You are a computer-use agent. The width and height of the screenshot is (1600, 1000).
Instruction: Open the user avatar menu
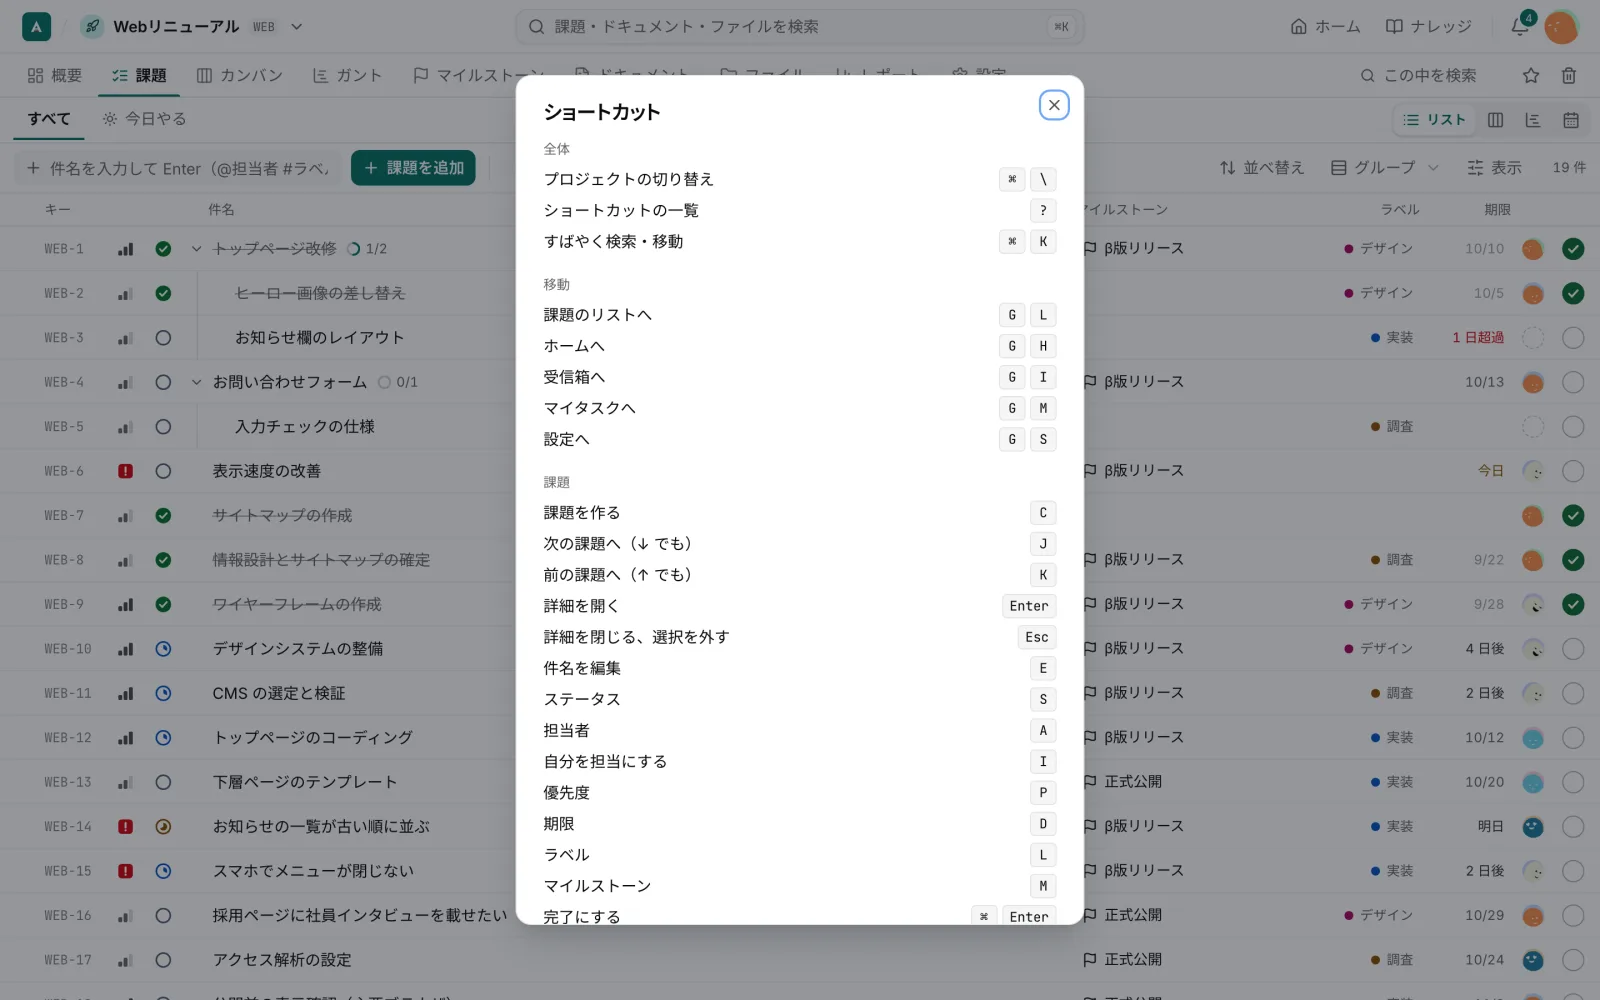1561,27
